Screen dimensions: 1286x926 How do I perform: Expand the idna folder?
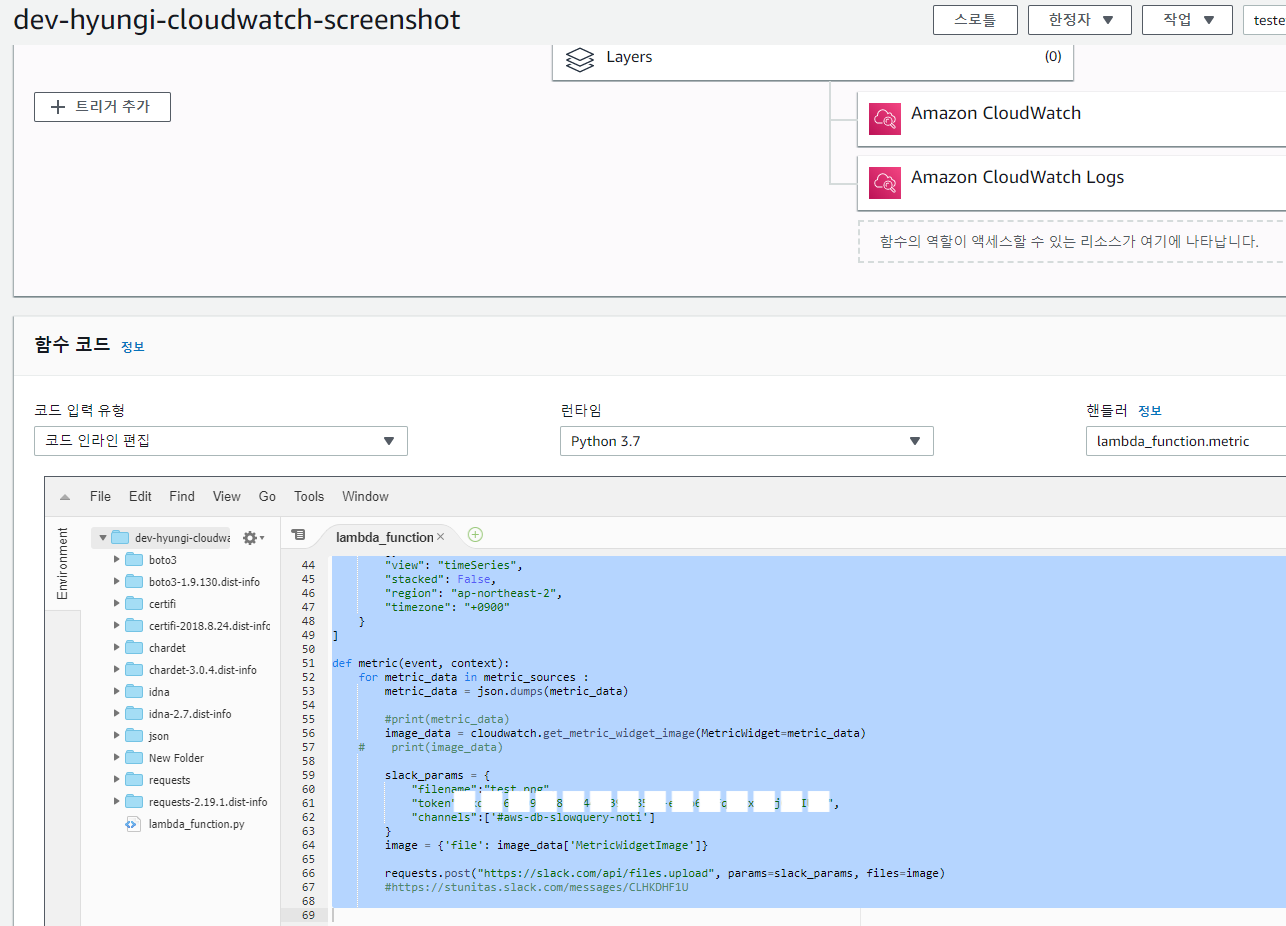pyautogui.click(x=116, y=692)
